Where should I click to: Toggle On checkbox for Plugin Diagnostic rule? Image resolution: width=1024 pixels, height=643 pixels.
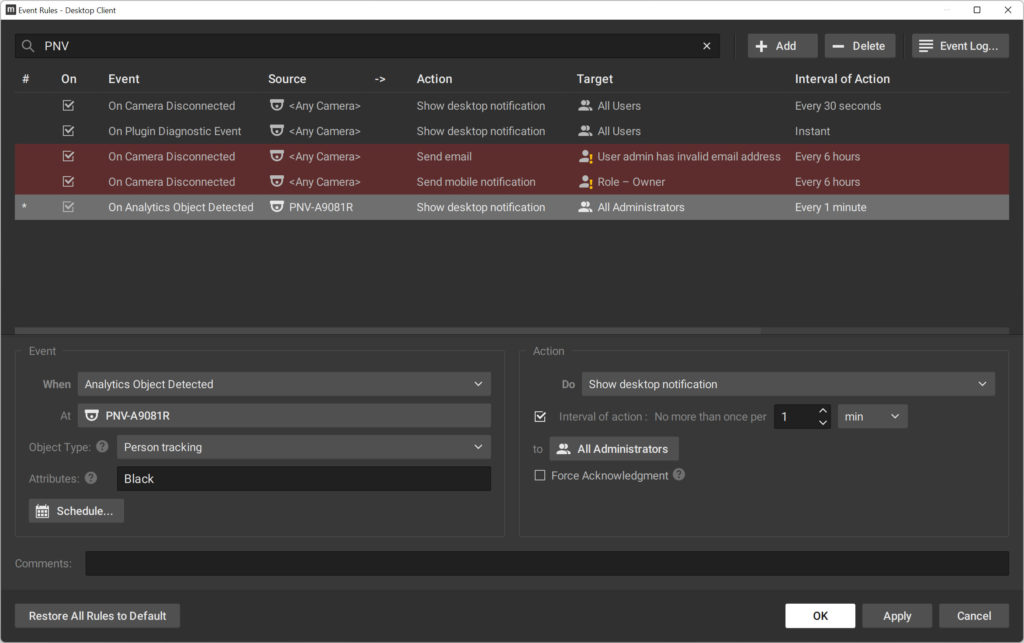(x=68, y=131)
